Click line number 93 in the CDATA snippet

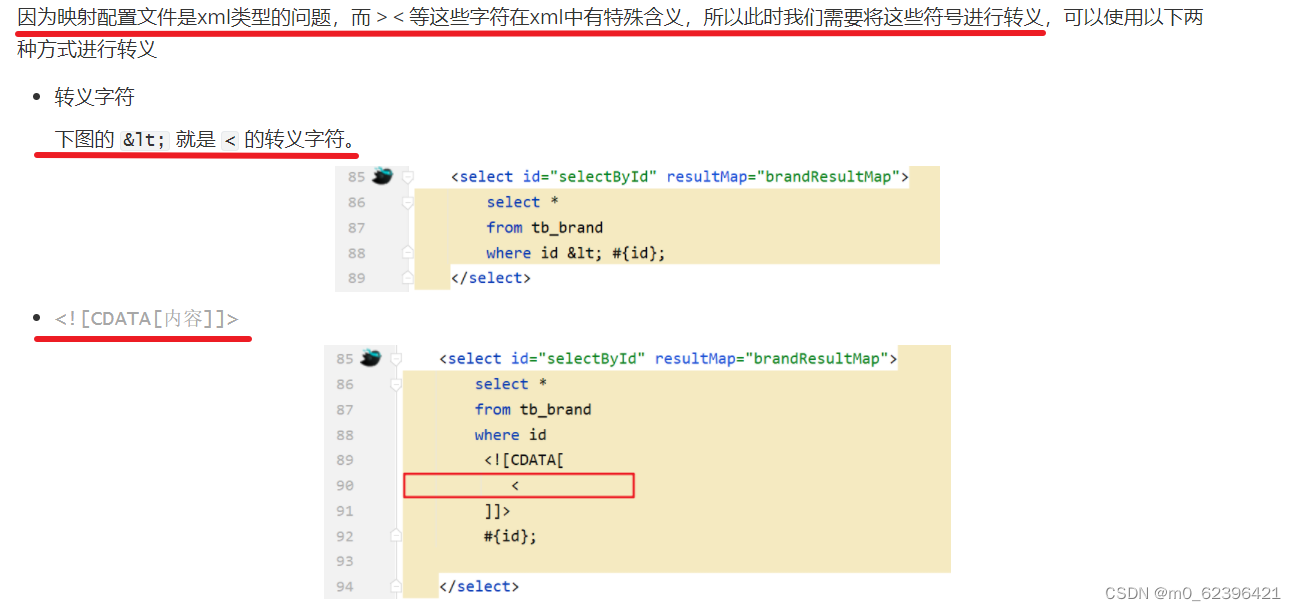click(x=345, y=561)
